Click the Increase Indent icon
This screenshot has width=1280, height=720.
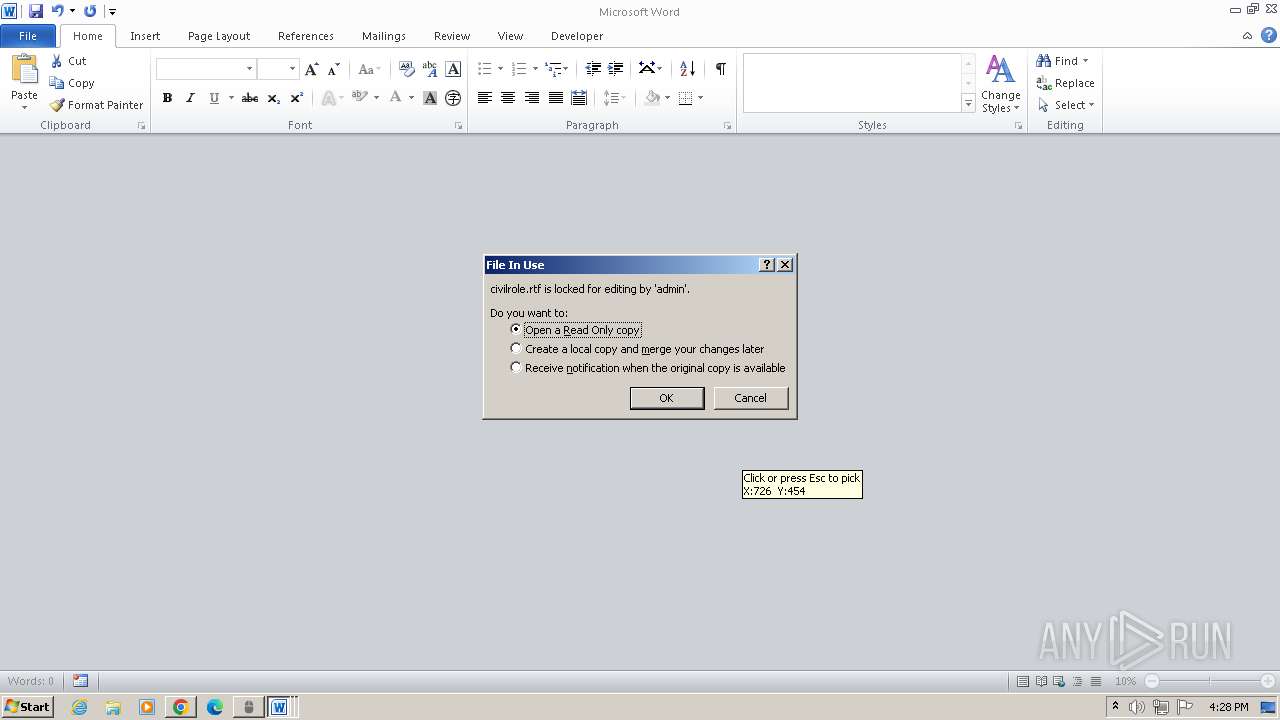[616, 69]
